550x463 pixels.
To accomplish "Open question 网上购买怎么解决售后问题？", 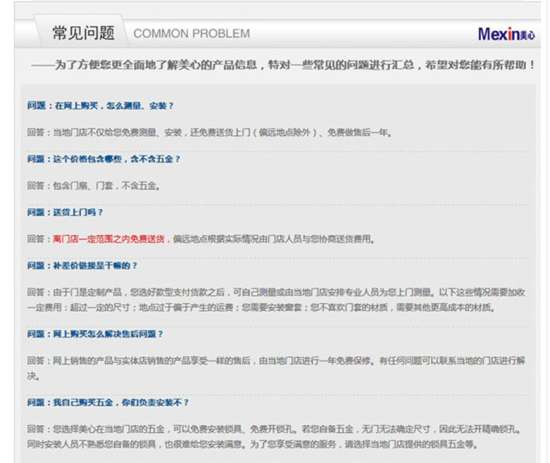I will tap(95, 334).
